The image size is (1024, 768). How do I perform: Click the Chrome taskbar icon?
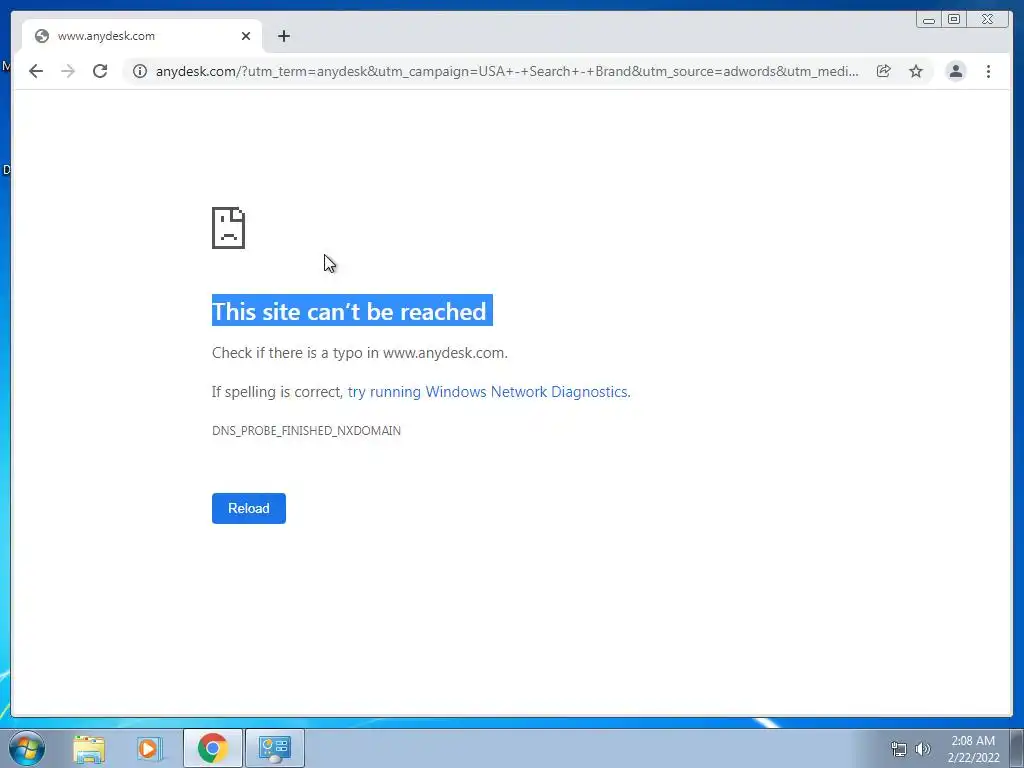click(213, 748)
